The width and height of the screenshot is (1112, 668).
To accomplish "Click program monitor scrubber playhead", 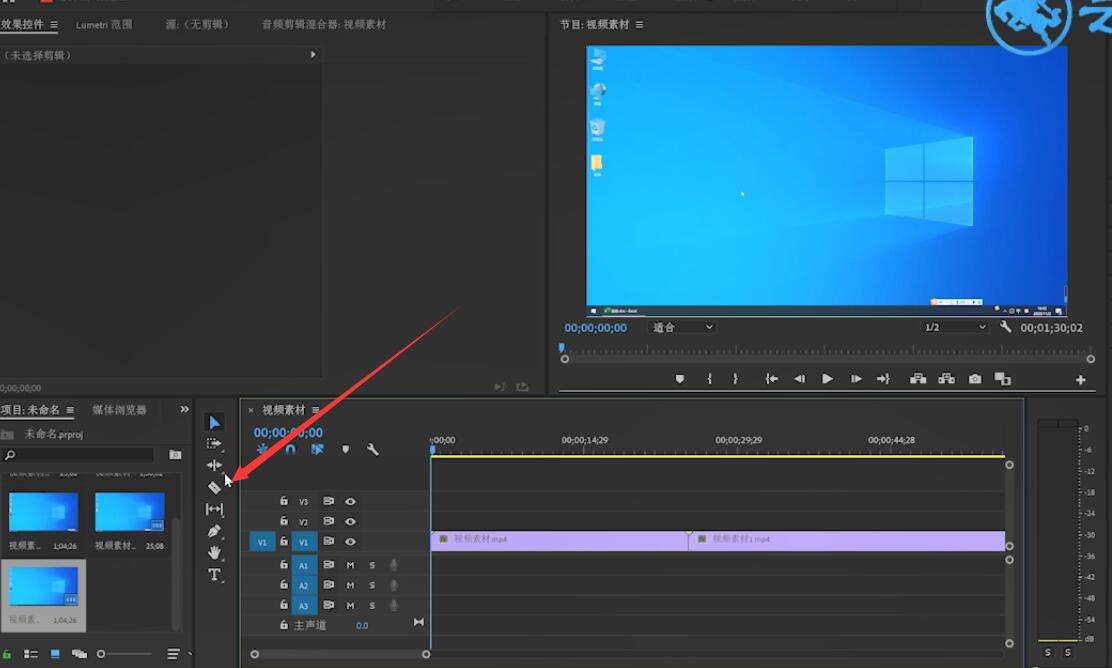I will coord(562,347).
